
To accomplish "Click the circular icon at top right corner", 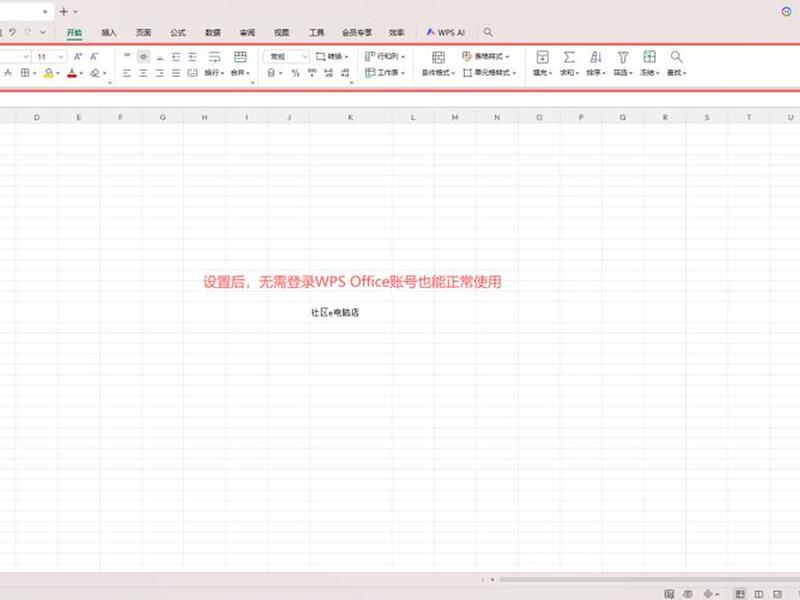I will (786, 11).
